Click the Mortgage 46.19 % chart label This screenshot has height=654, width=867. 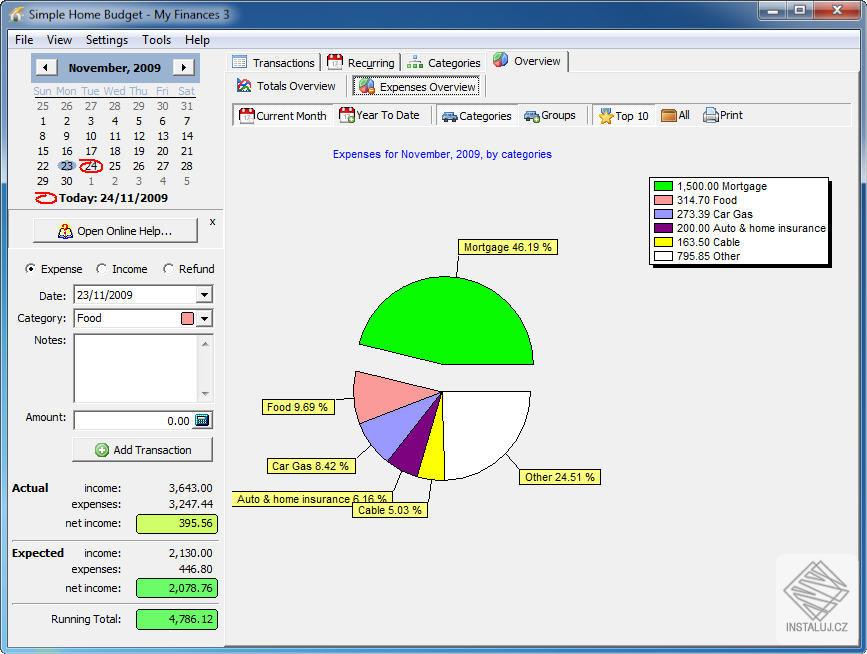pyautogui.click(x=508, y=247)
